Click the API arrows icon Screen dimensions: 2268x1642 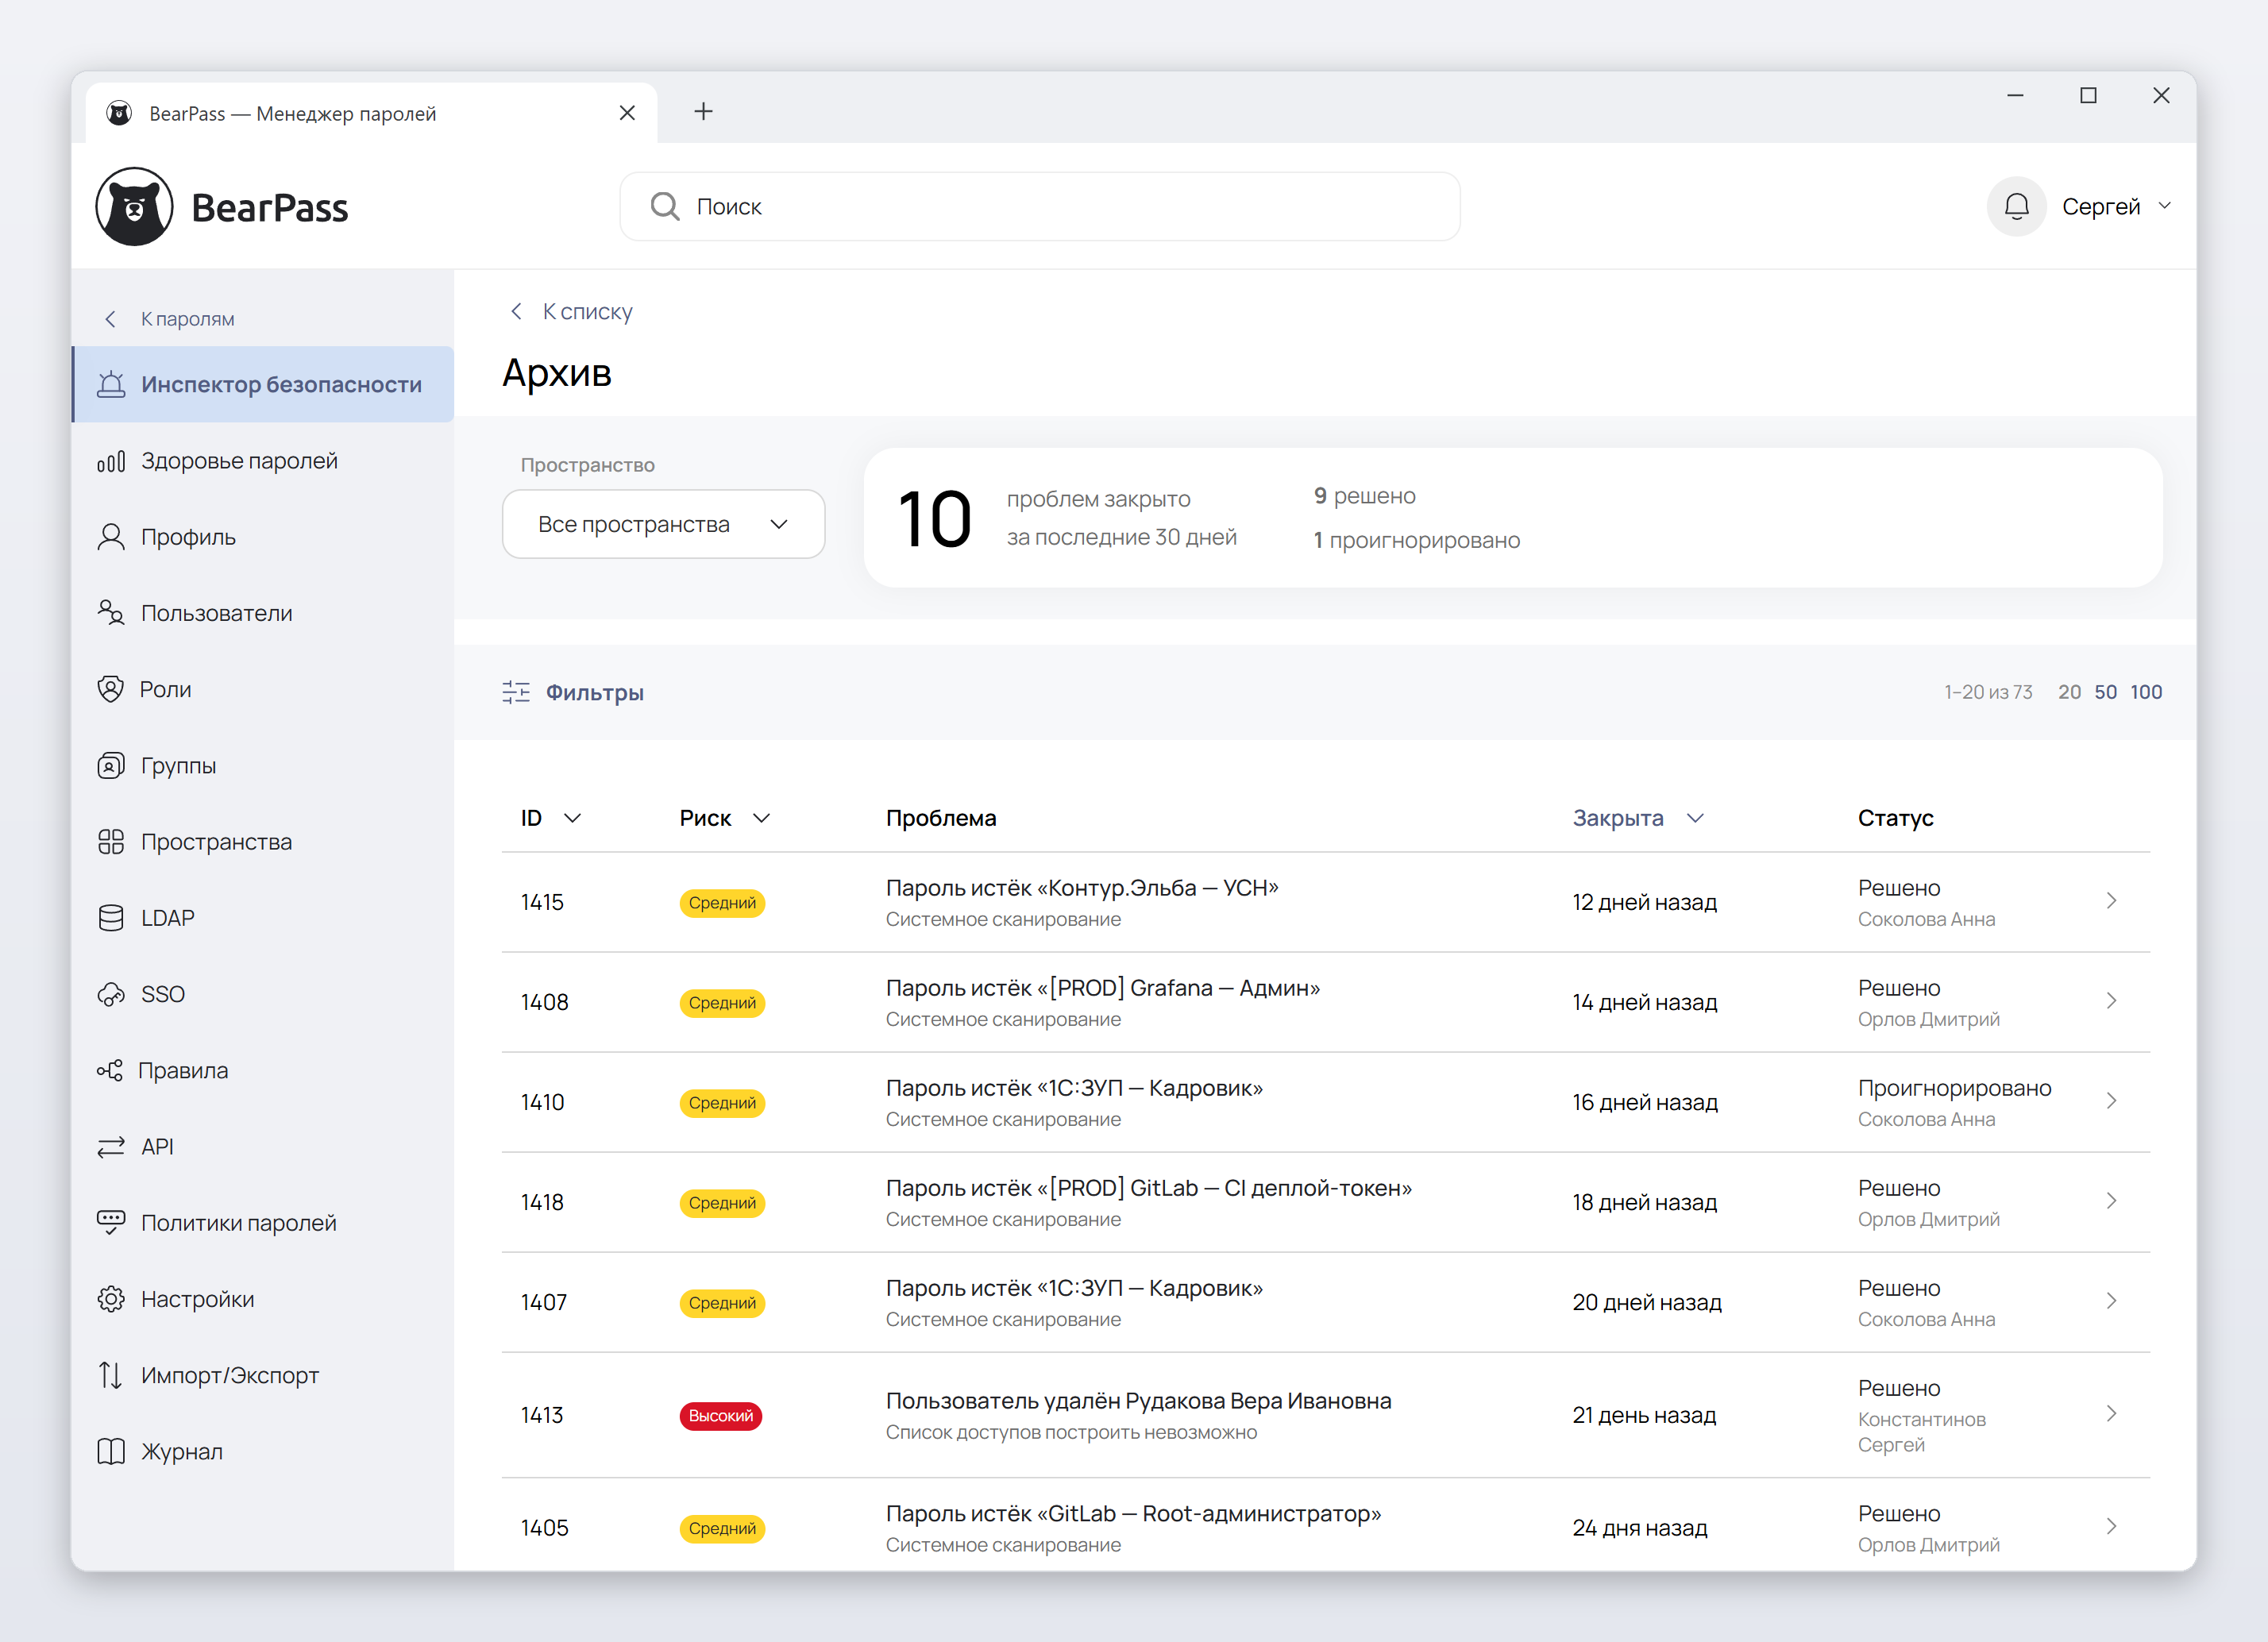click(111, 1147)
